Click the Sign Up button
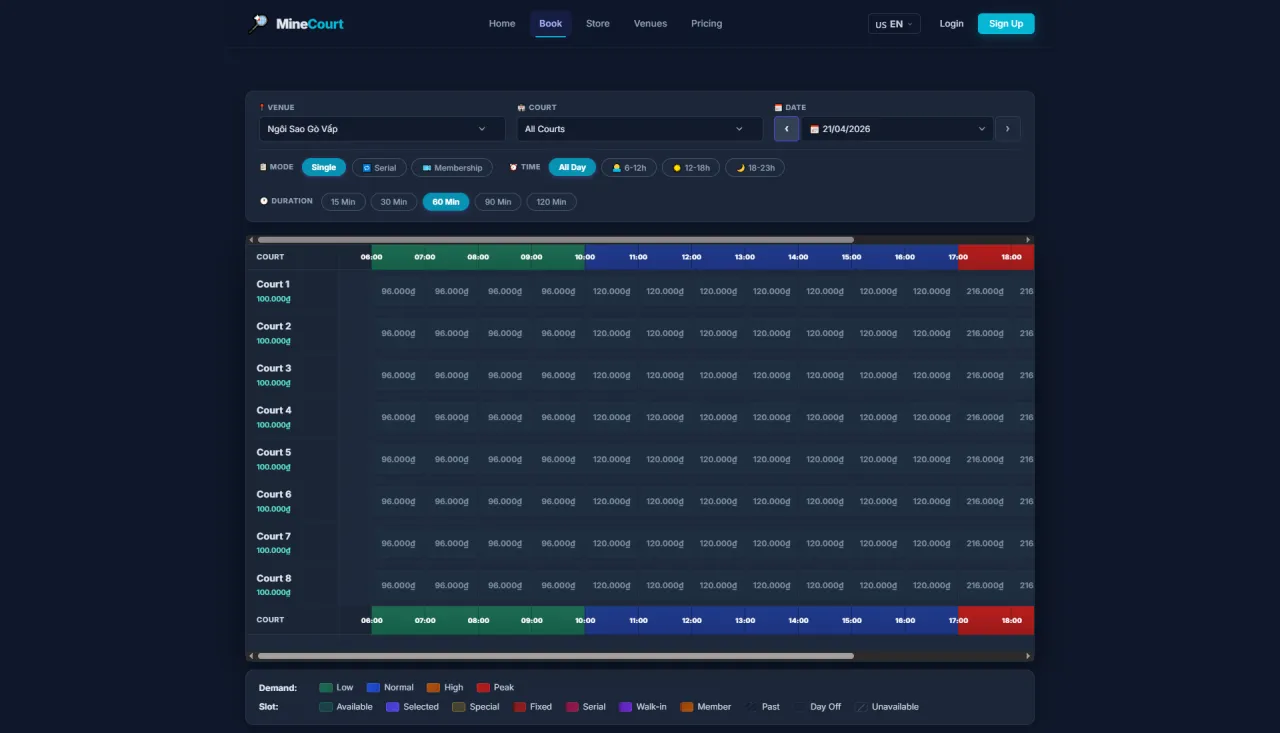Screen dimensions: 1280x733 1006,24
